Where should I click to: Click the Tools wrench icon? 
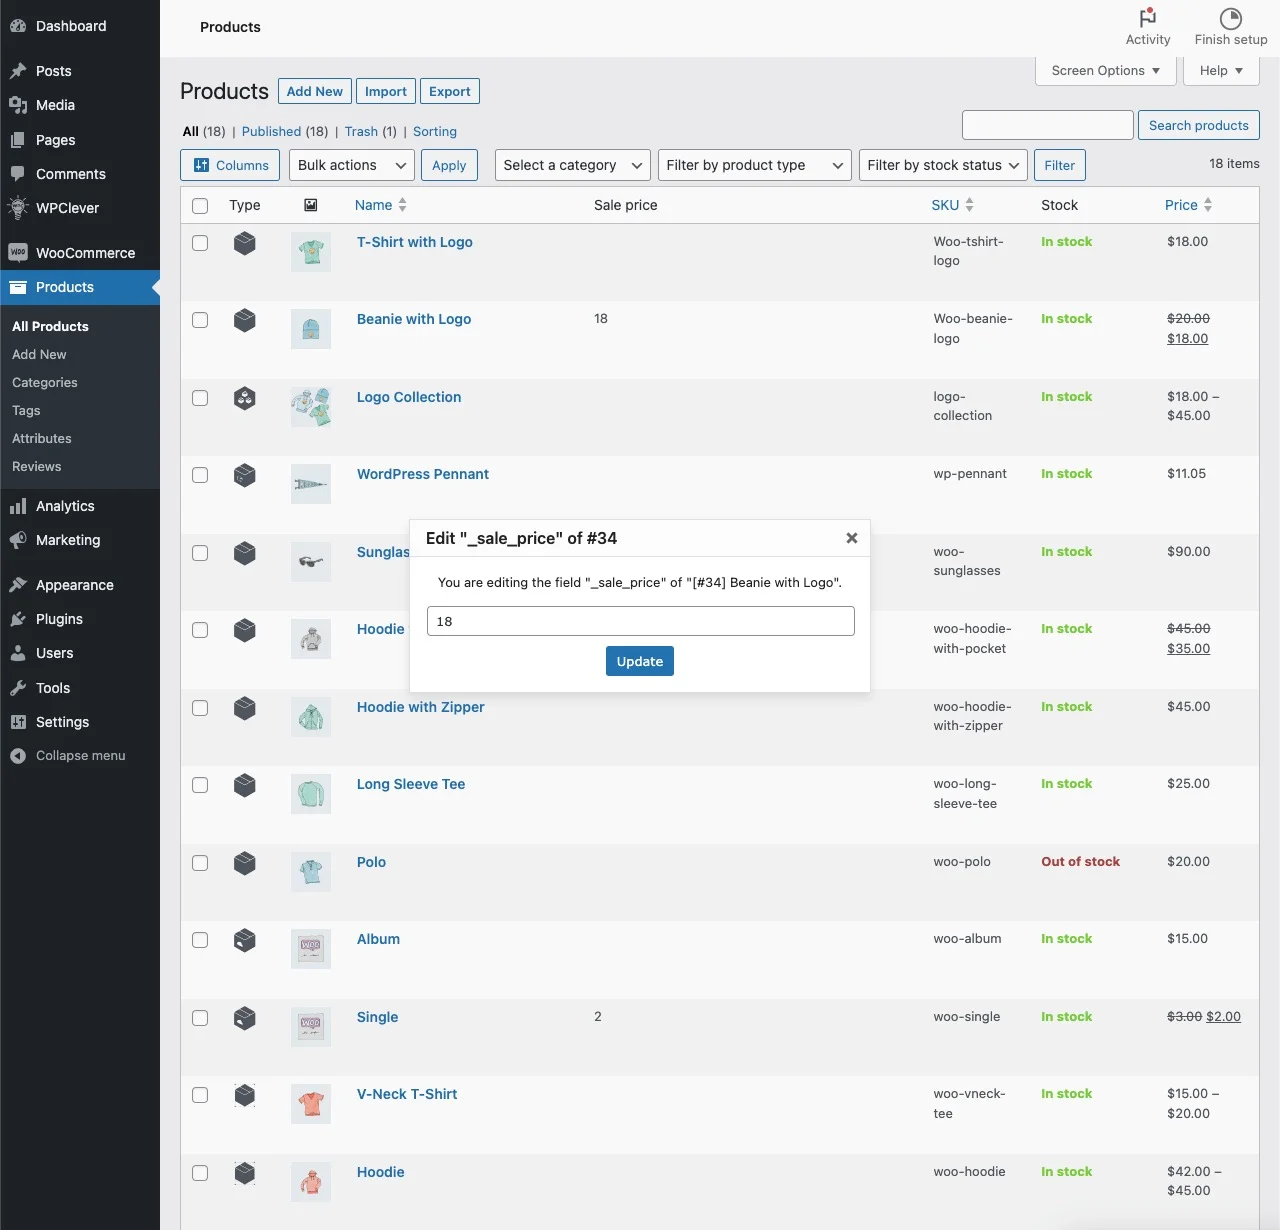tap(18, 688)
